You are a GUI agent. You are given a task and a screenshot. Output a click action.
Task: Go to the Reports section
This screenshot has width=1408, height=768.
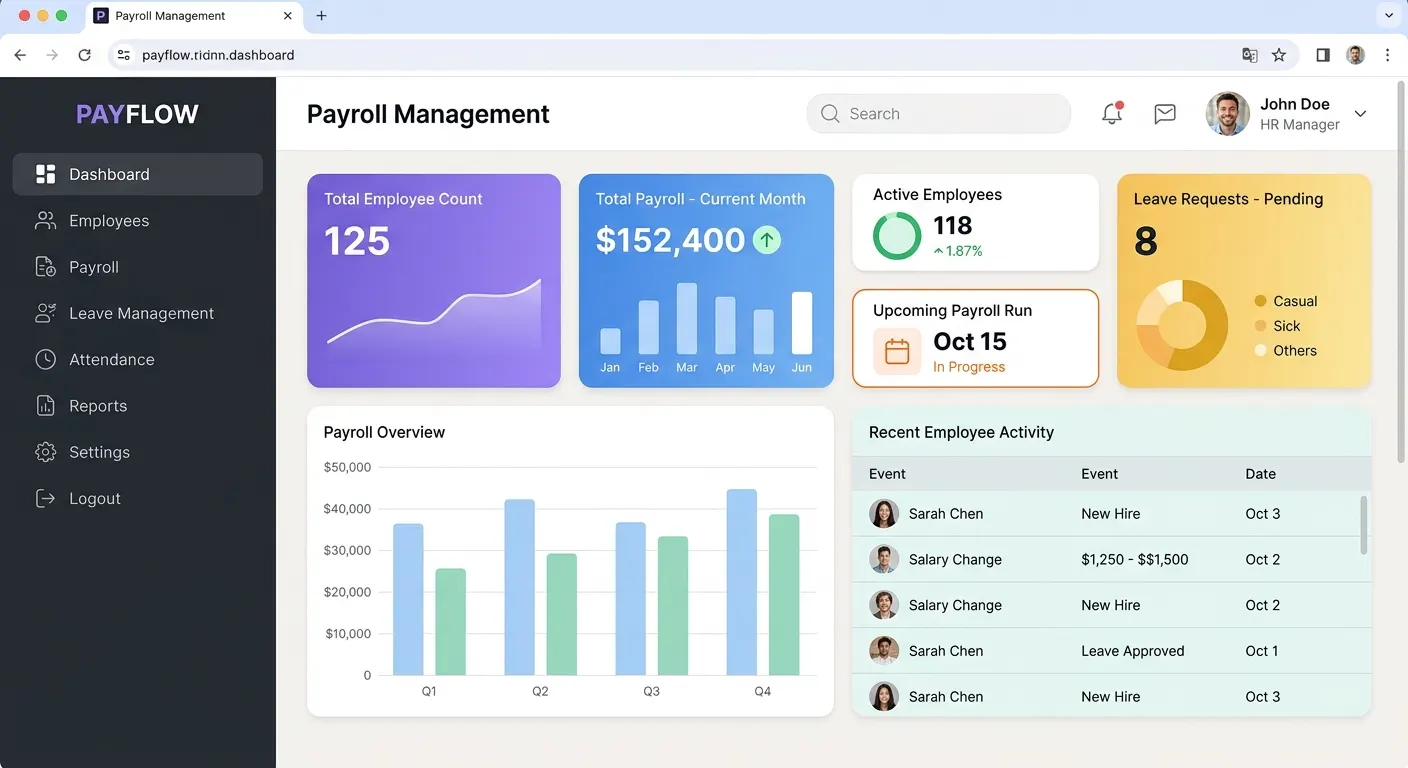coord(138,406)
